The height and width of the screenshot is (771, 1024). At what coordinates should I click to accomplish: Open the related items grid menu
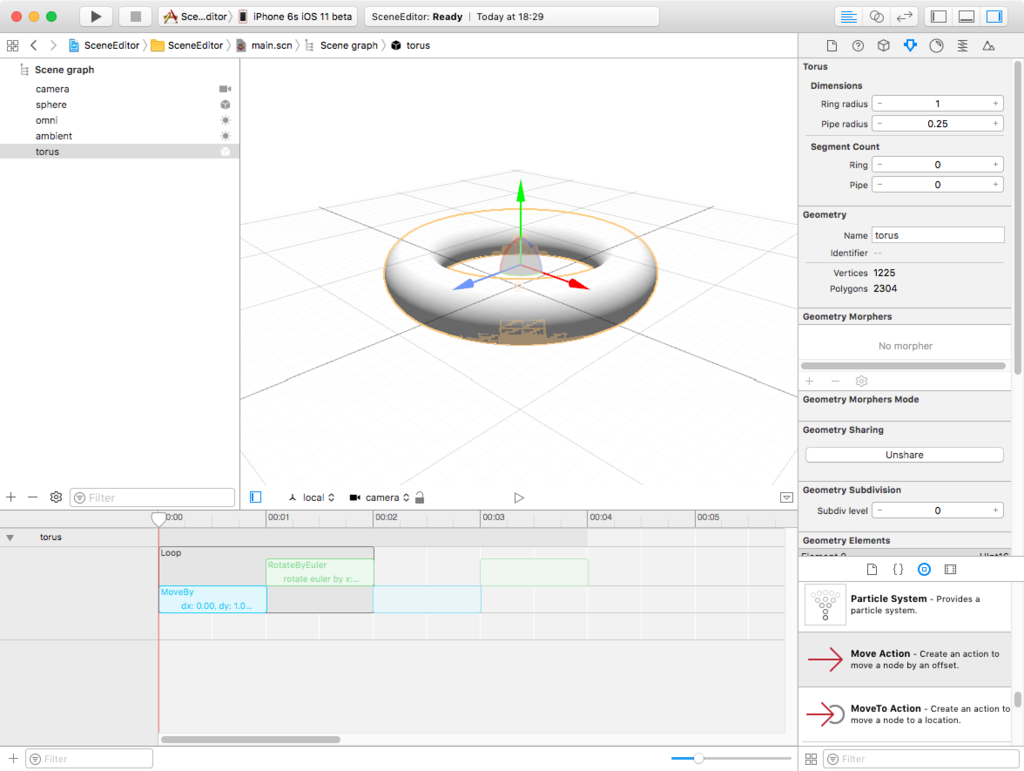pyautogui.click(x=12, y=45)
